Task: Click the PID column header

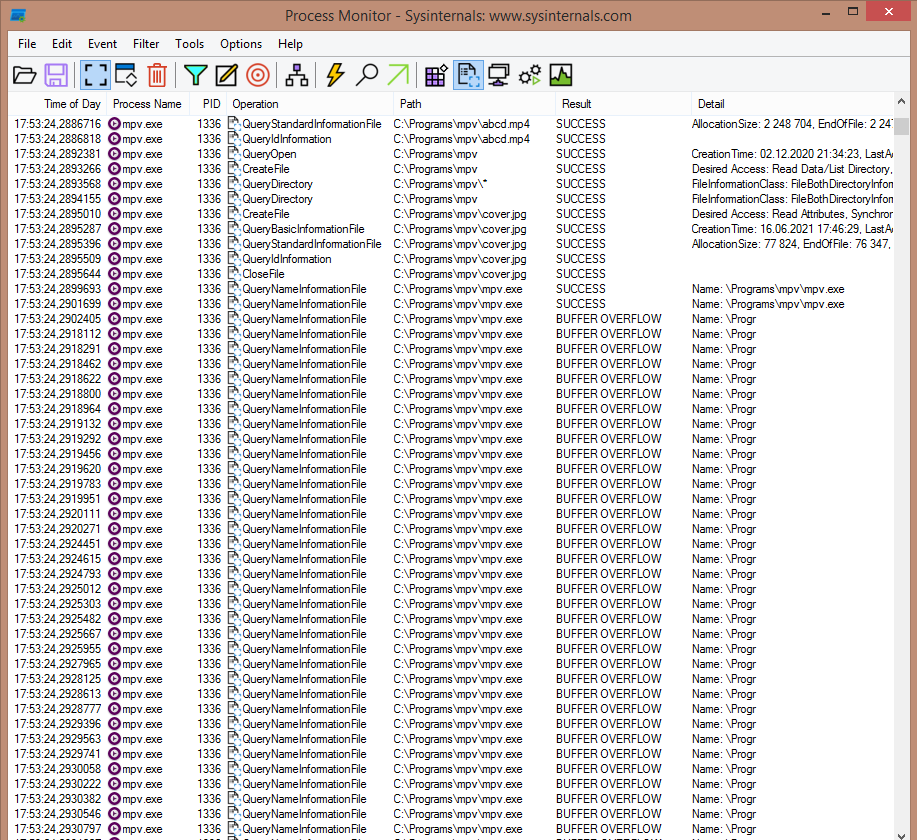Action: (208, 104)
